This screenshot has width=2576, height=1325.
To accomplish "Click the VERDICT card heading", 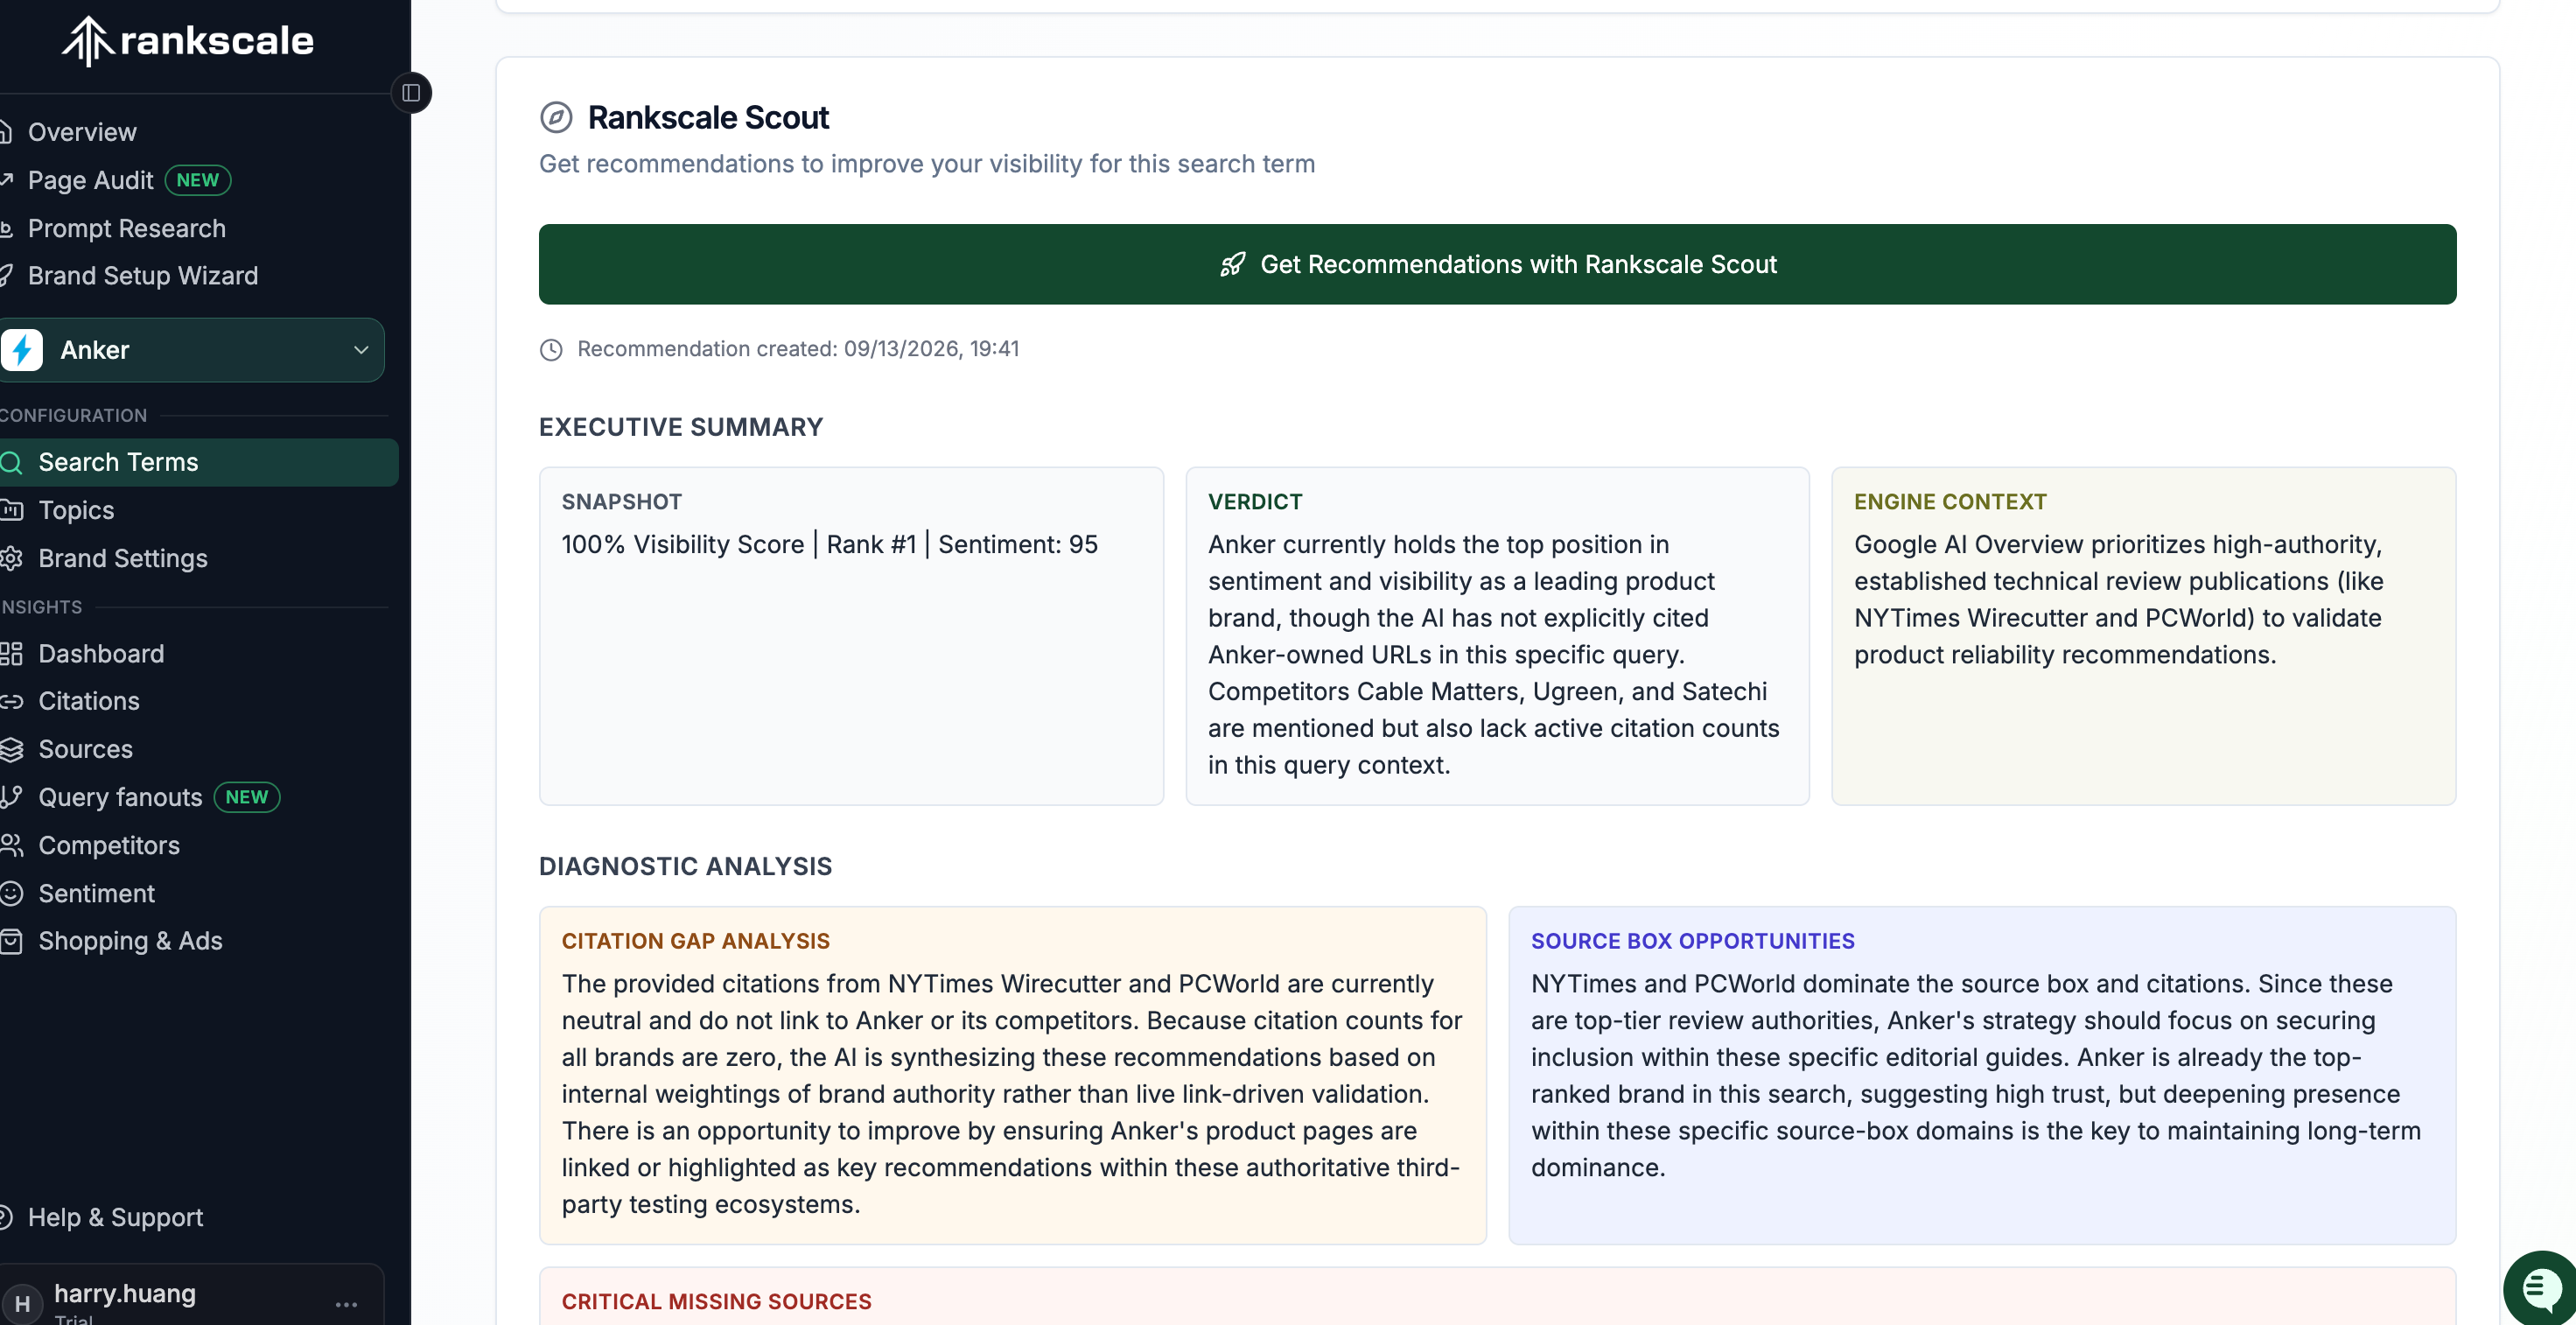I will tap(1255, 502).
